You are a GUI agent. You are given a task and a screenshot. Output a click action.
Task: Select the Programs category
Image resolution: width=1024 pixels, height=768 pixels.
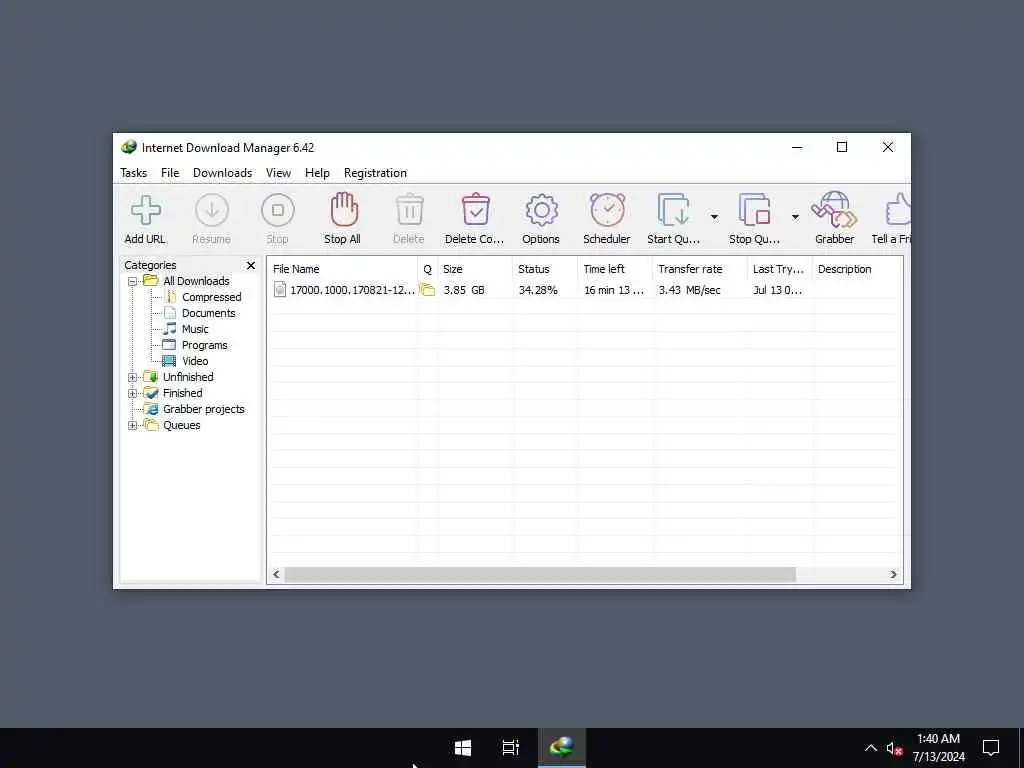coord(204,345)
